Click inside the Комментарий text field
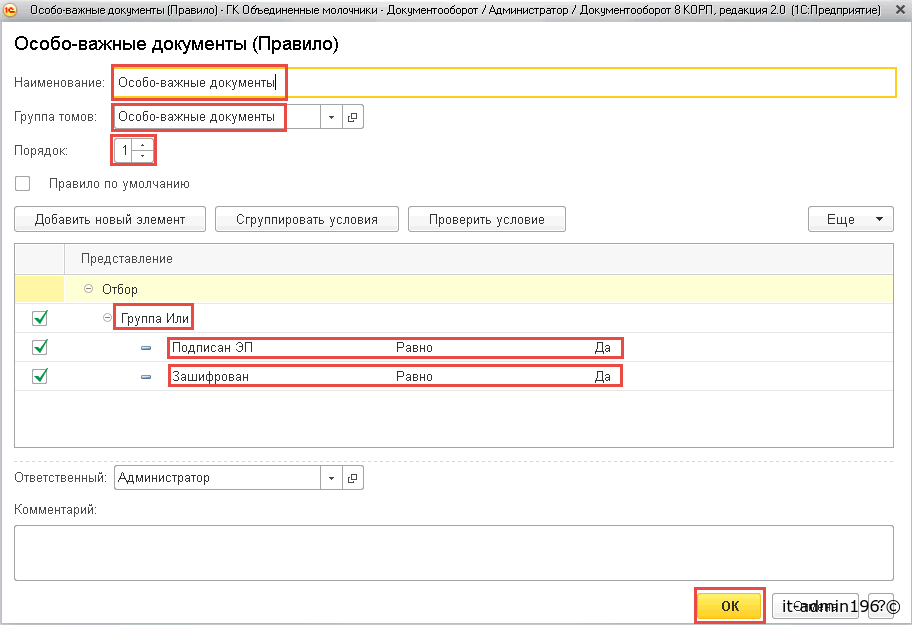The width and height of the screenshot is (912, 625). point(453,552)
